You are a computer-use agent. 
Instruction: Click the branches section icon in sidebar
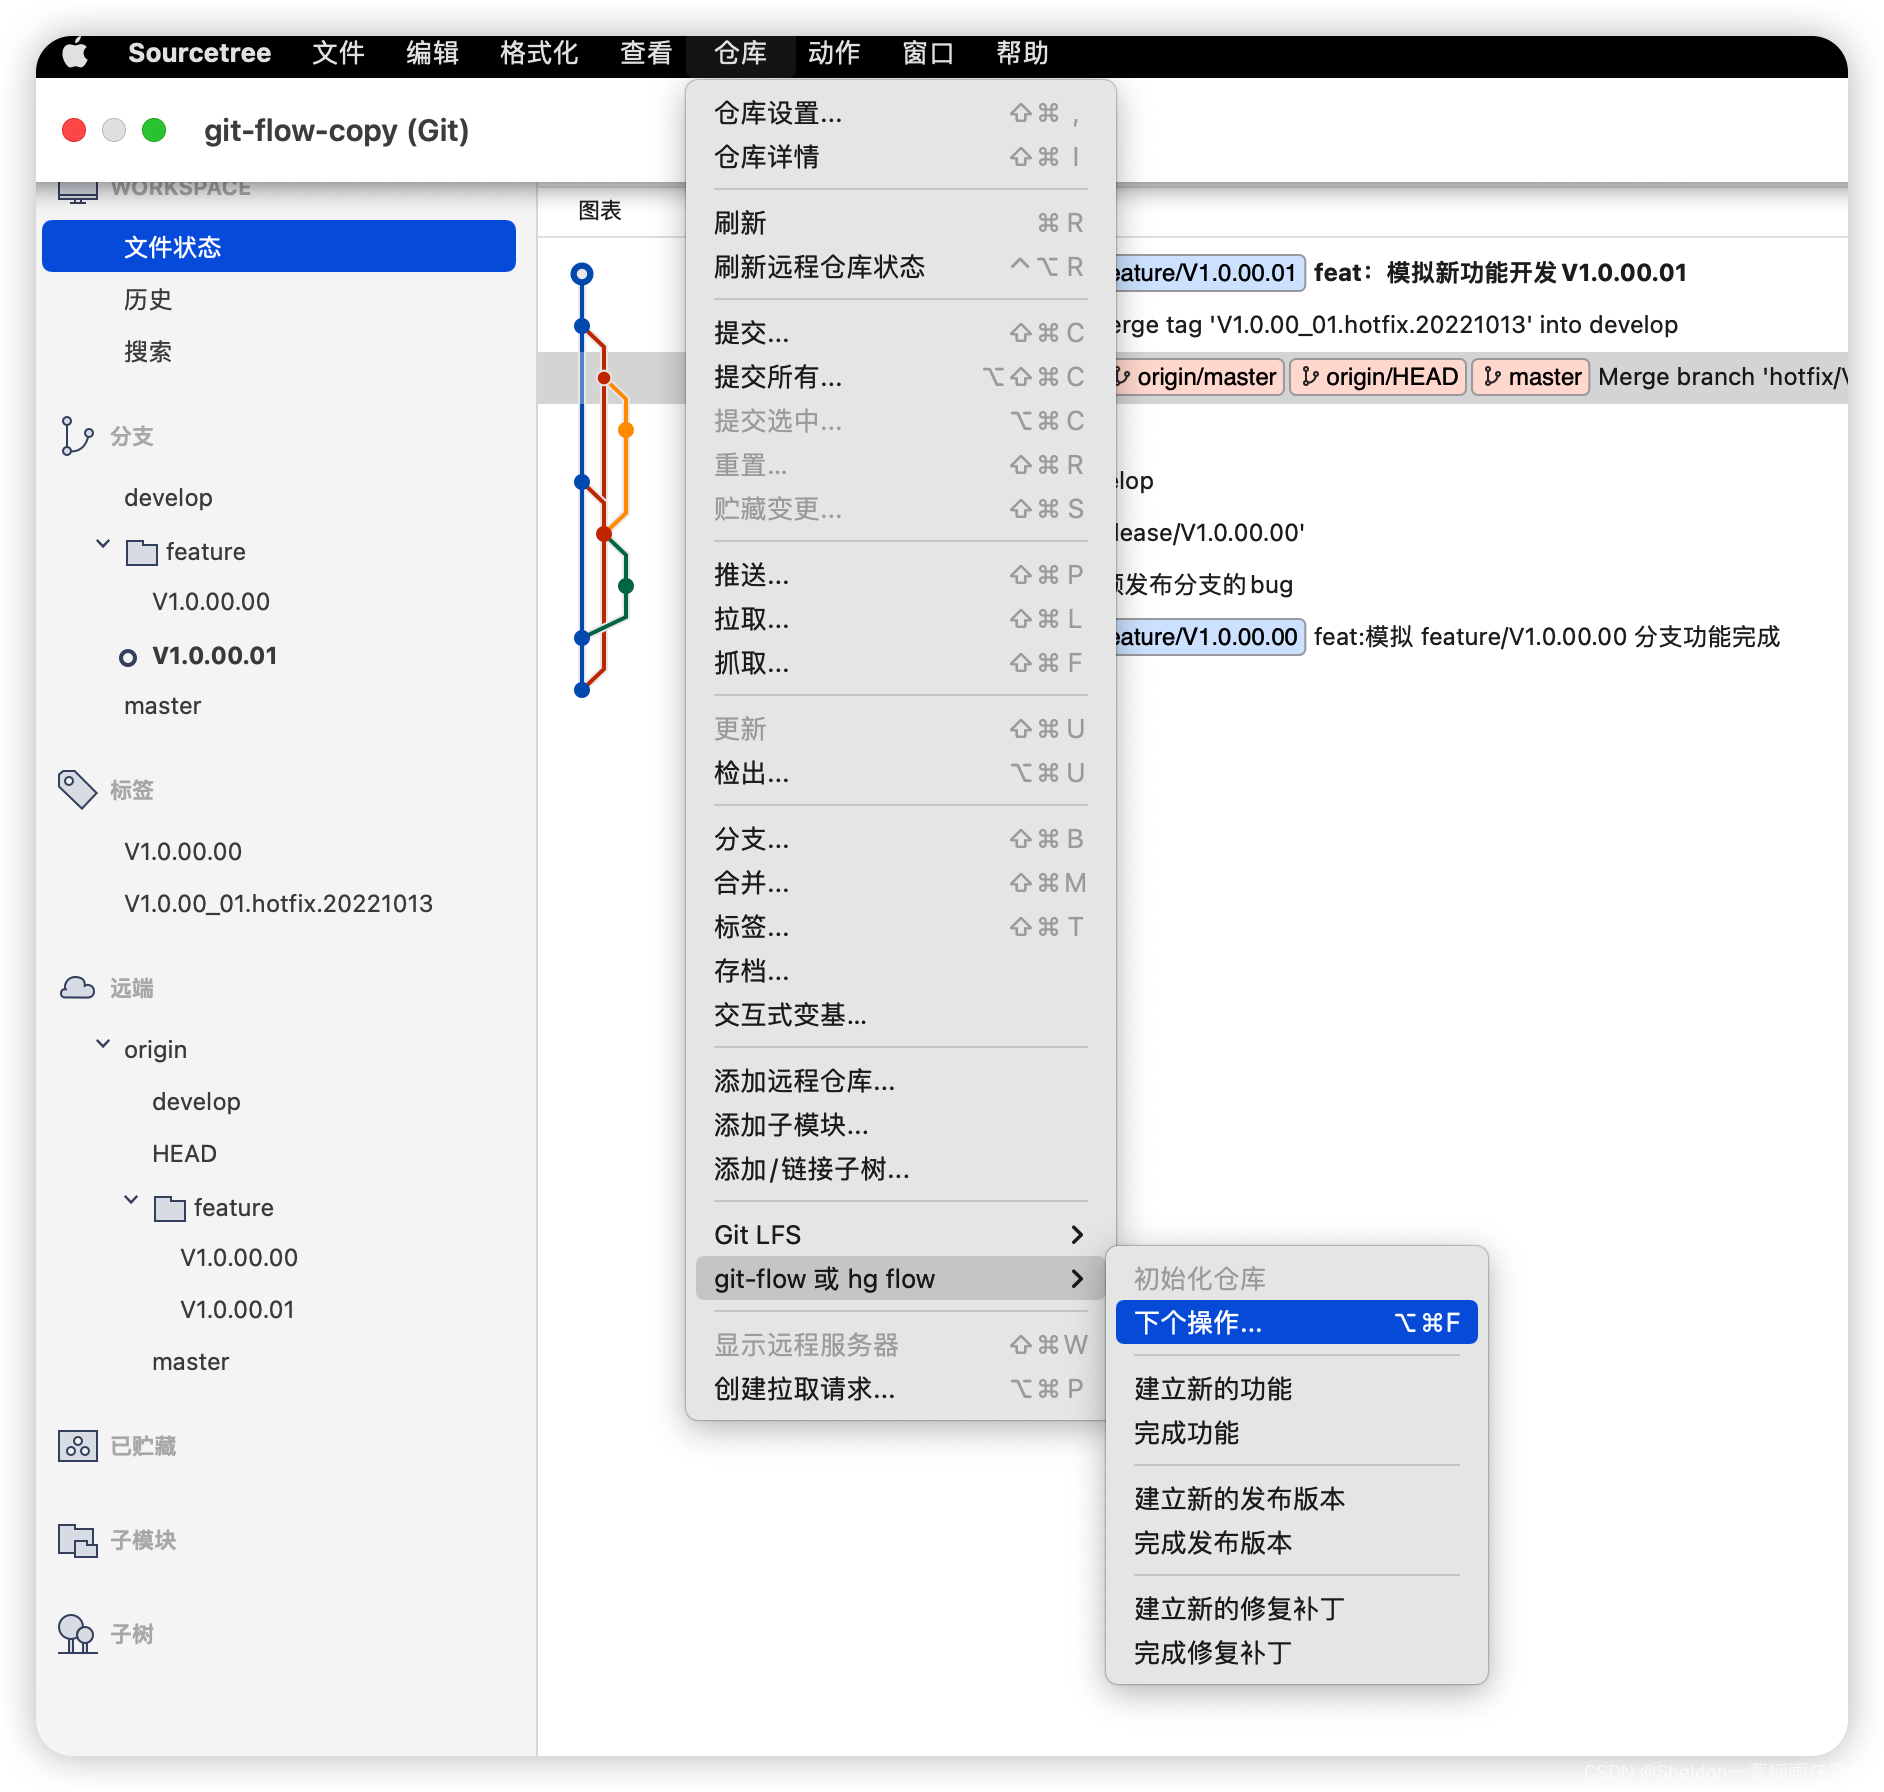coord(76,436)
